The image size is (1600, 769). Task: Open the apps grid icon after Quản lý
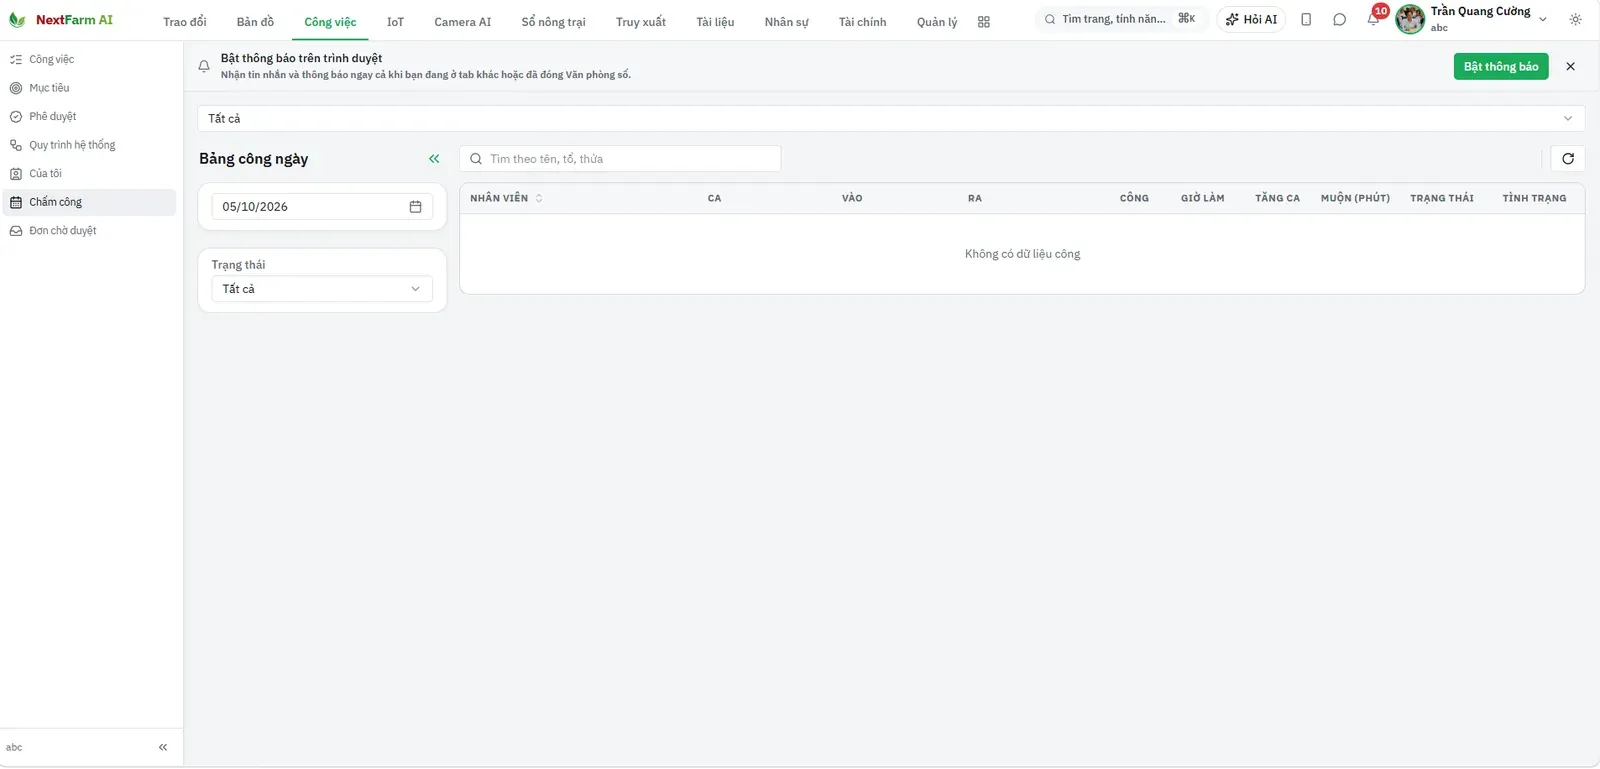[984, 22]
